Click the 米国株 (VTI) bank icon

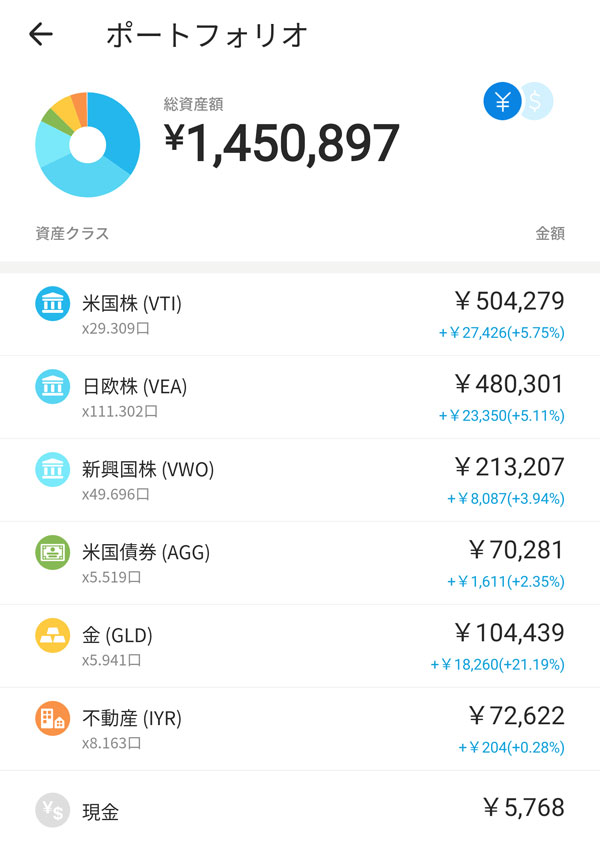point(52,304)
